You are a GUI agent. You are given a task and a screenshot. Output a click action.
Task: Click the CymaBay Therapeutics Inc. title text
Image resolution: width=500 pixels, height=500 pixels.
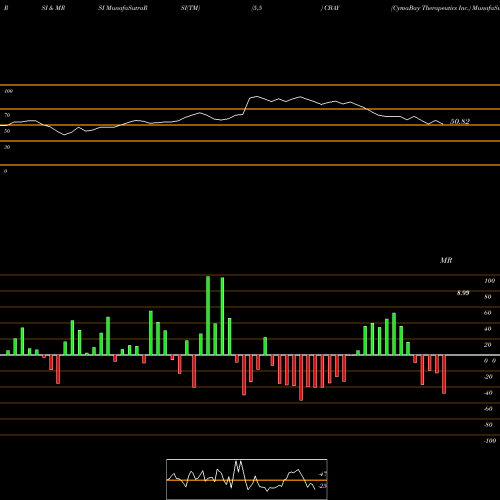coord(430,8)
